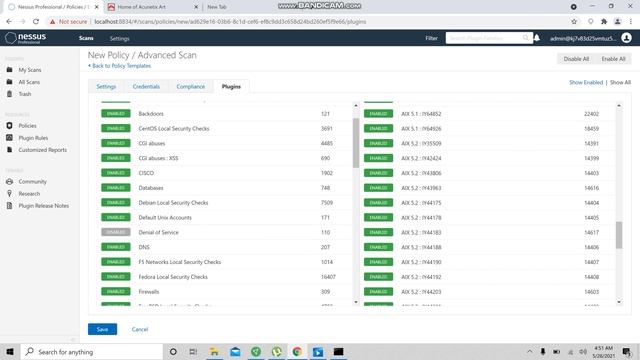Switch to the Settings tab
640x360 pixels.
[106, 87]
